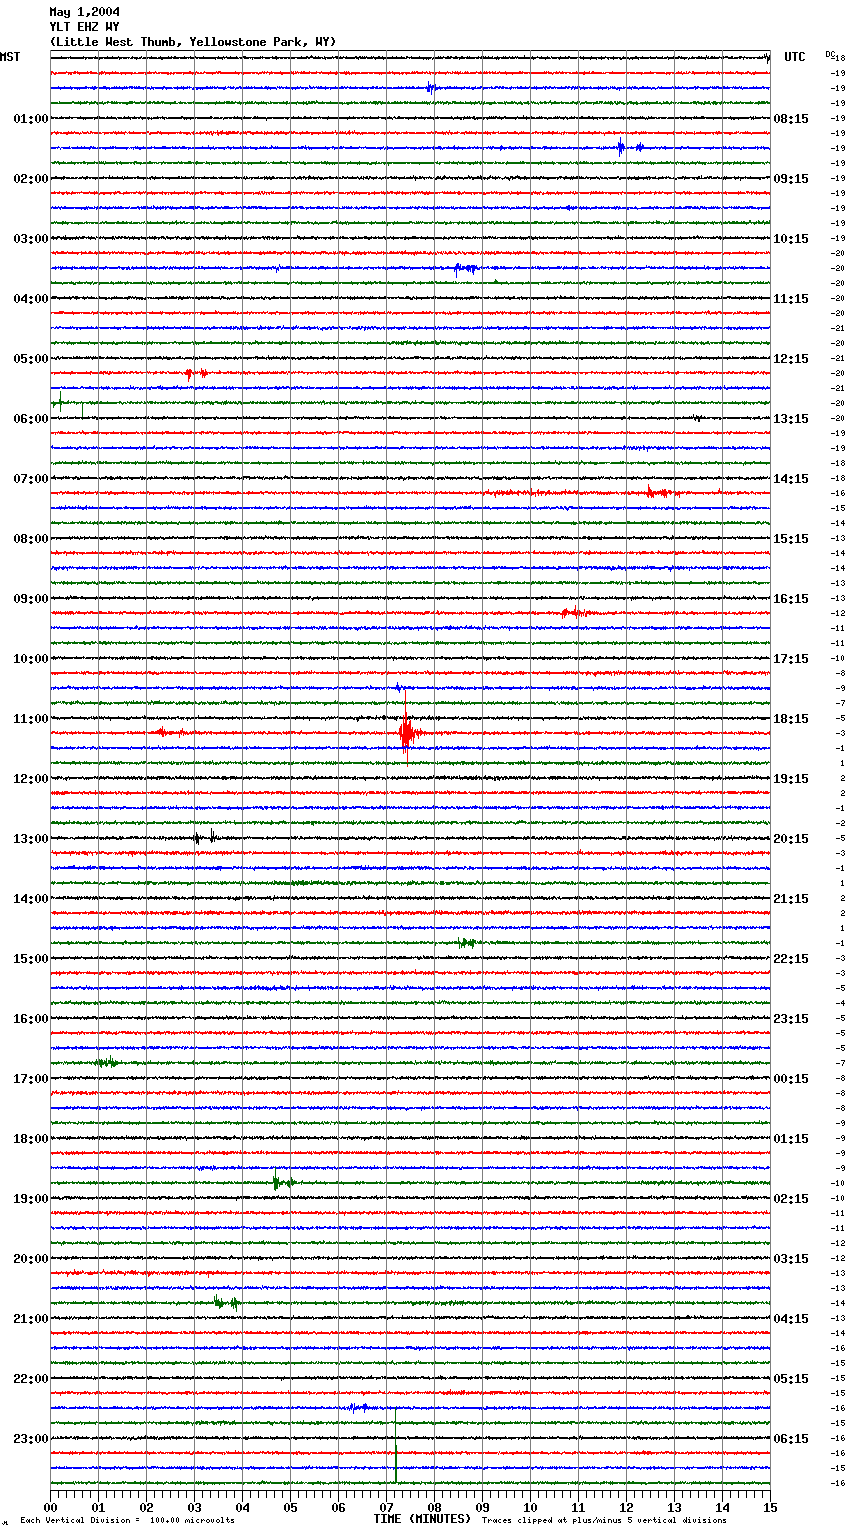The width and height of the screenshot is (850, 1534).
Task: Click the minute 06 x-axis tick label
Action: tap(338, 1507)
